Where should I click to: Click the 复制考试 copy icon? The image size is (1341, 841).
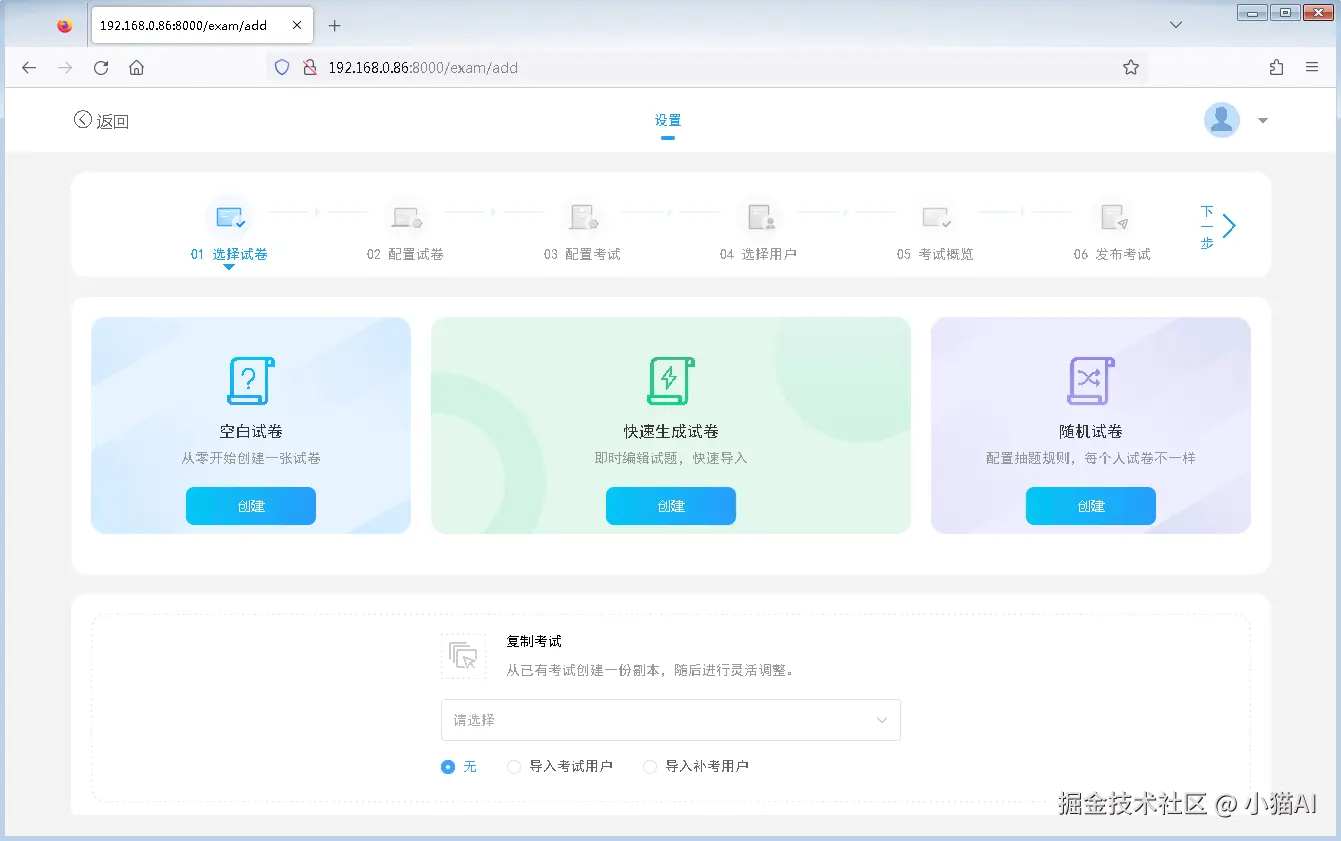[x=463, y=655]
